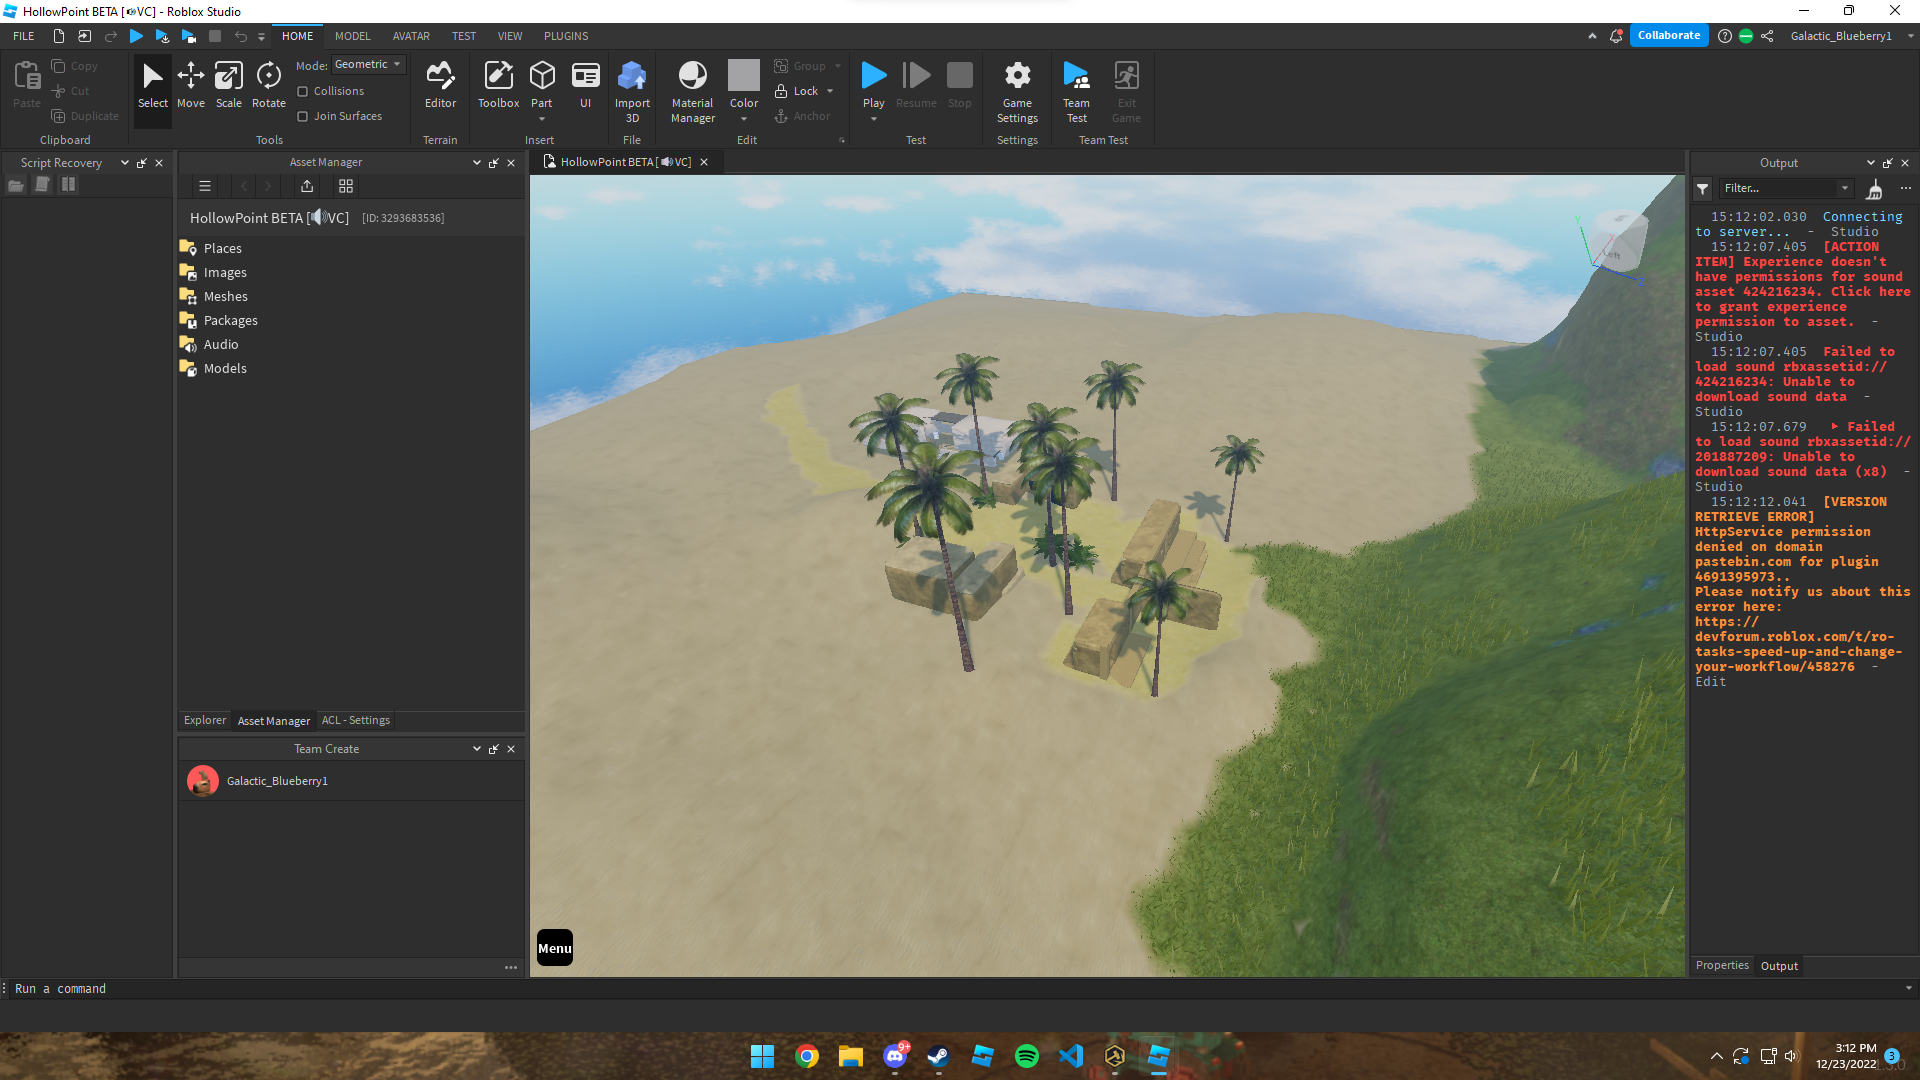Enable the Collisions checkbox
Image resolution: width=1920 pixels, height=1080 pixels.
(303, 91)
